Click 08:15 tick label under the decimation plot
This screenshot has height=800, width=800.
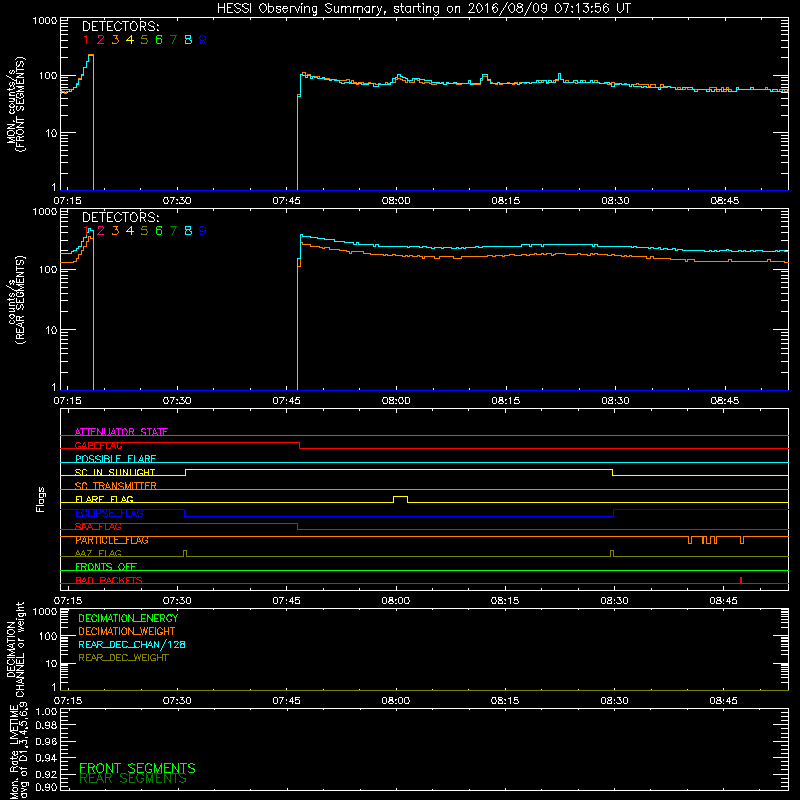click(x=505, y=701)
